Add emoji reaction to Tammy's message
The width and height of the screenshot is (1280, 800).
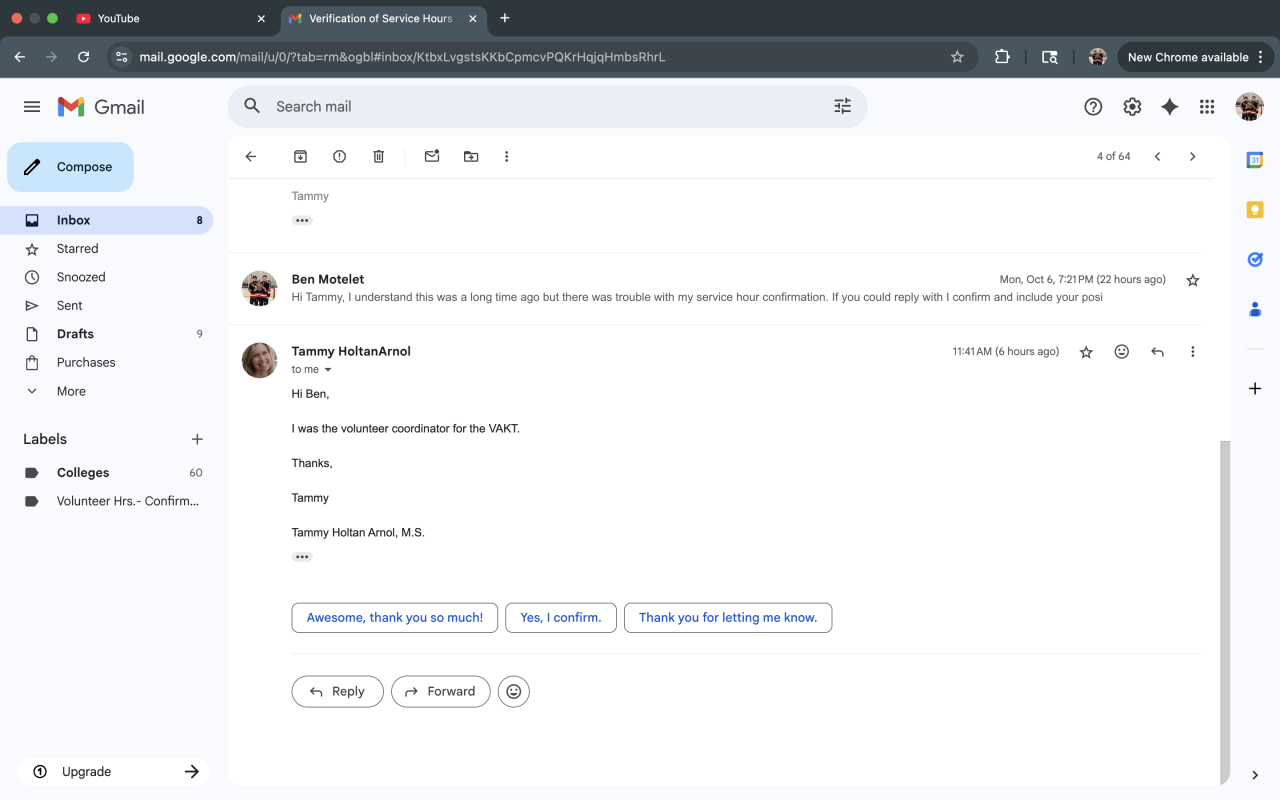coord(1122,352)
